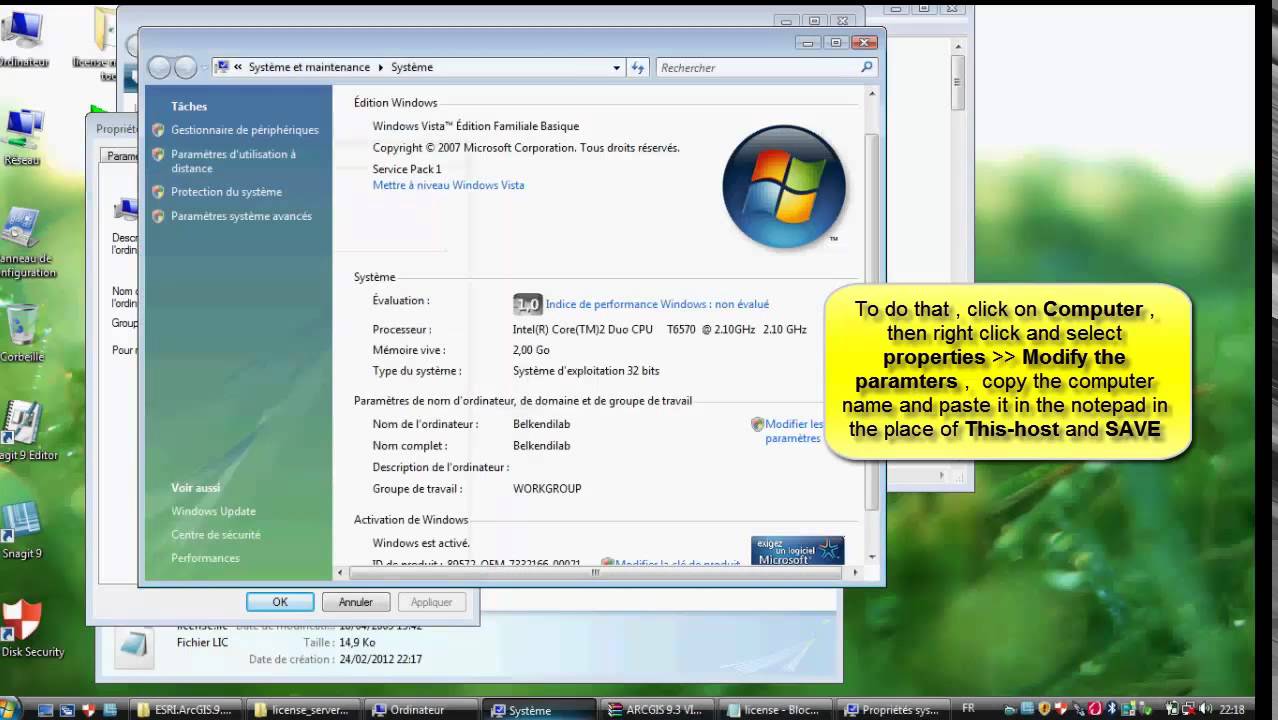Select the Belkendilab value beside Nom de l'ordinateur
Screen dimensions: 1278x720
[x=541, y=424]
